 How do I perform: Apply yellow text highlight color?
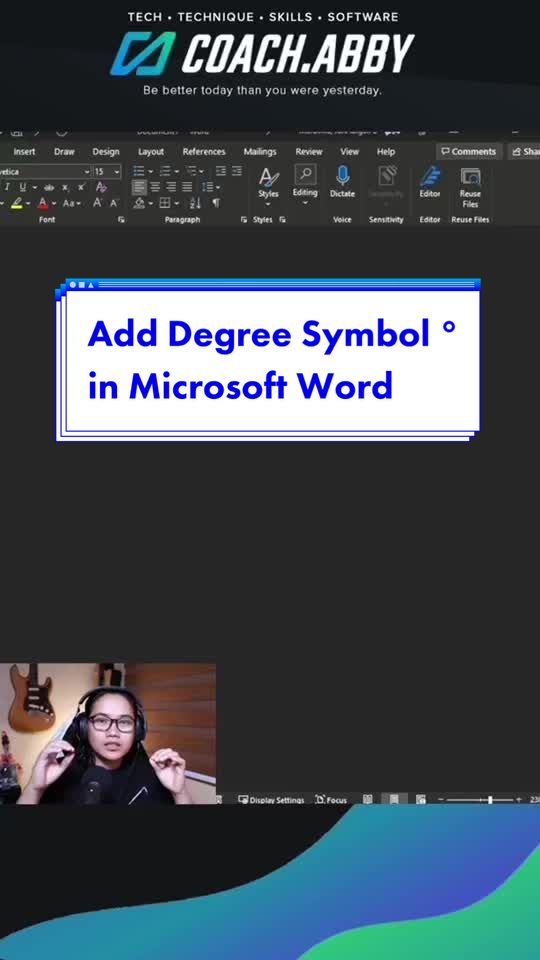click(x=17, y=203)
